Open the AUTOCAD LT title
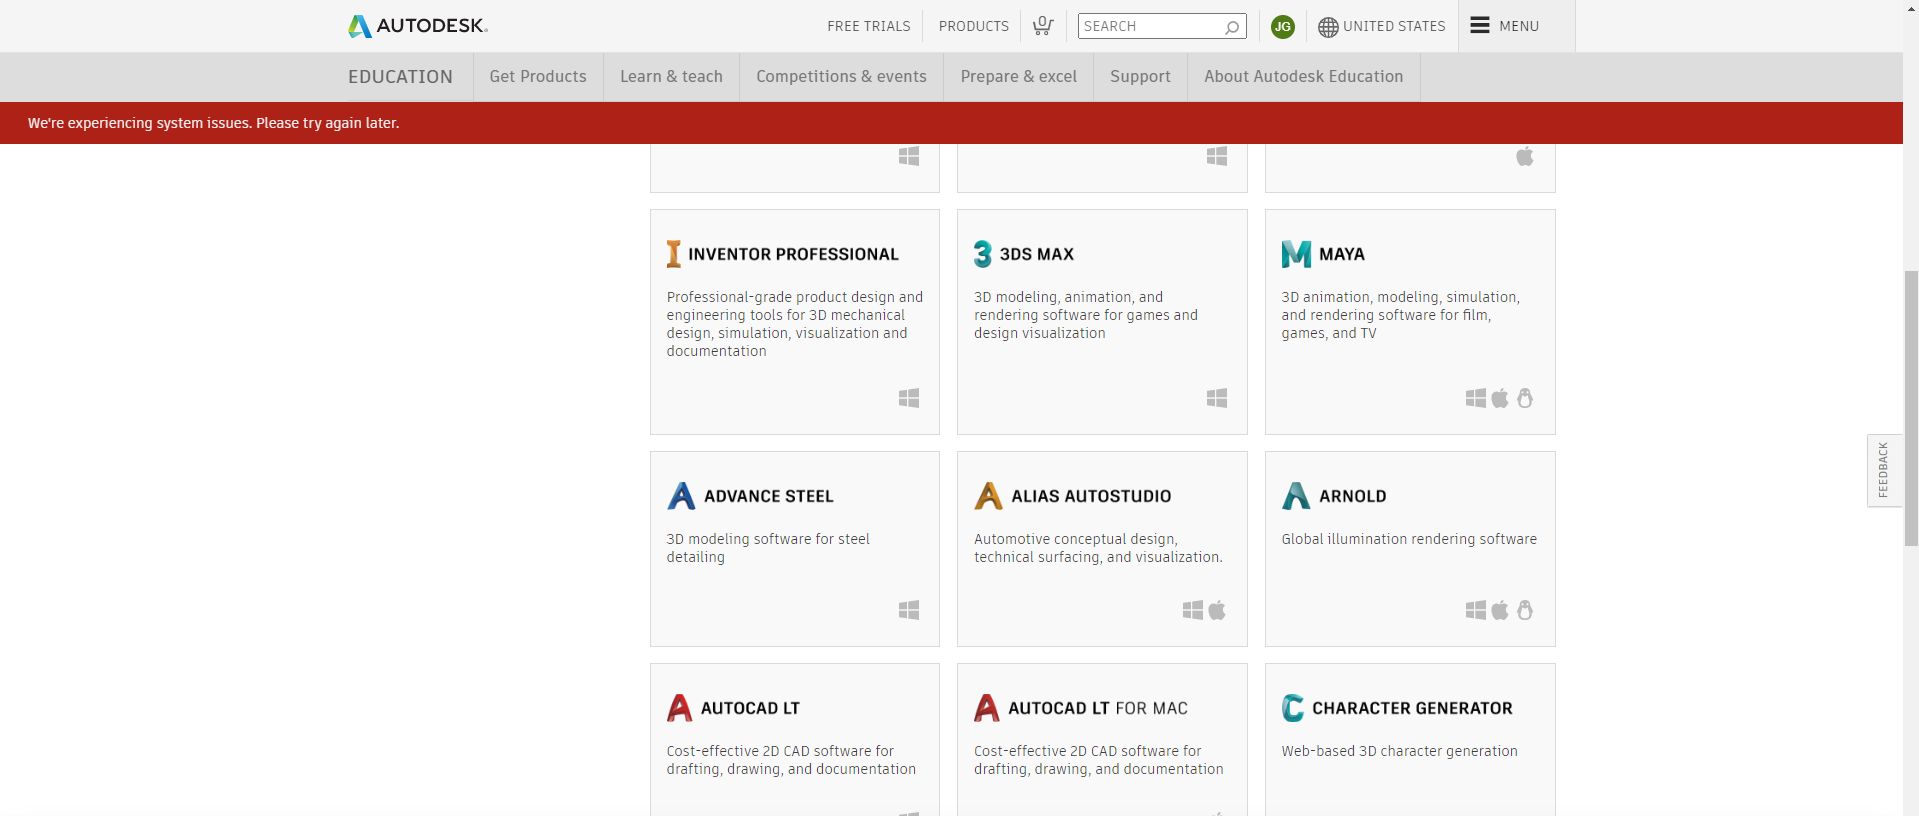 point(750,708)
